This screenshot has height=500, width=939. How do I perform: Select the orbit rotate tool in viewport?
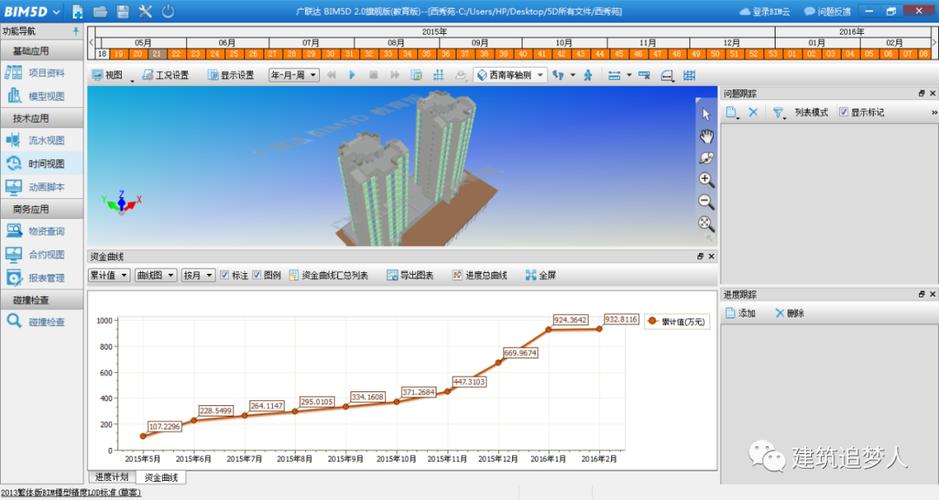706,158
